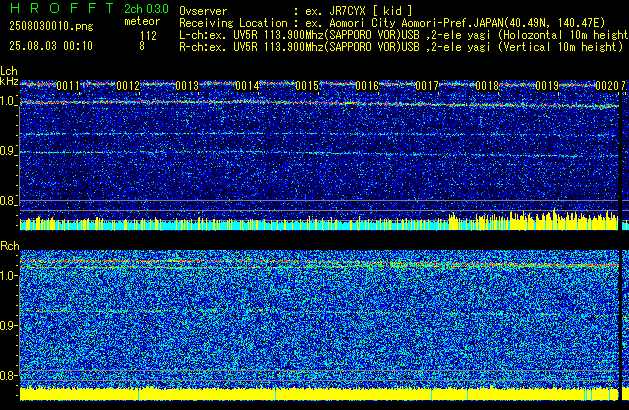Click the 0011 time marker in Lch
The height and width of the screenshot is (410, 629).
[x=68, y=86]
